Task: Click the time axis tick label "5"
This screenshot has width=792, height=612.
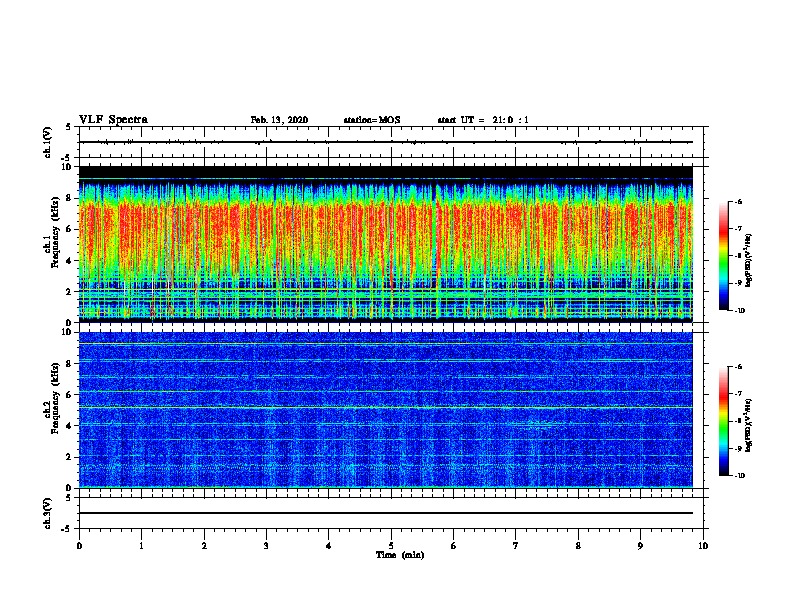Action: pos(391,546)
